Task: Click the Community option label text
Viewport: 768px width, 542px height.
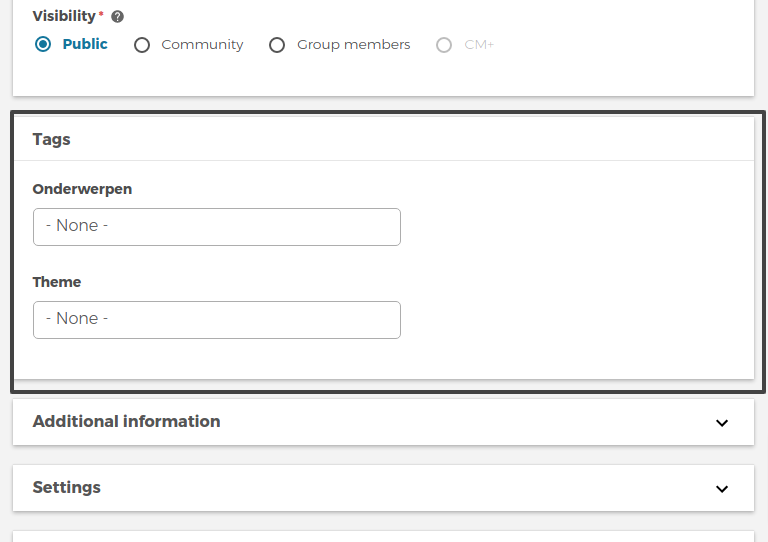Action: [x=202, y=45]
